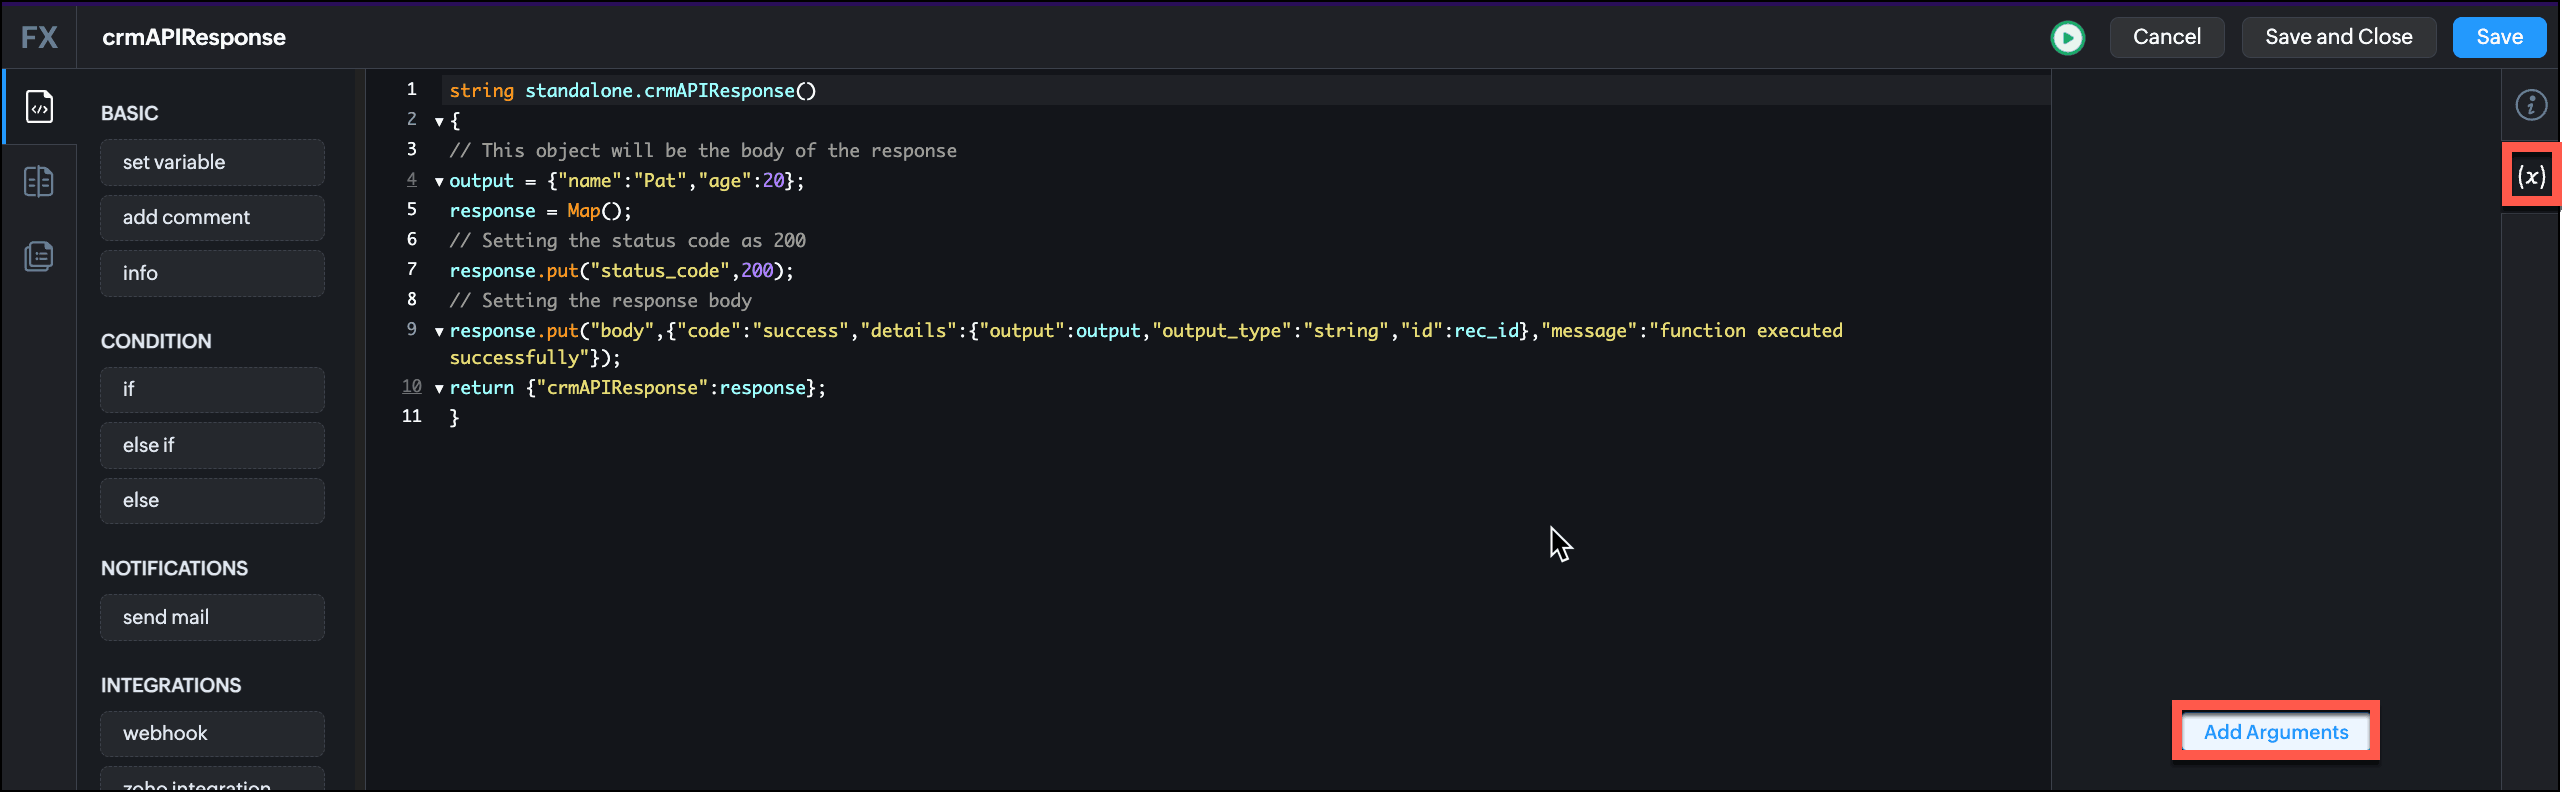Cancel editing the function
The height and width of the screenshot is (792, 2562).
[x=2166, y=38]
